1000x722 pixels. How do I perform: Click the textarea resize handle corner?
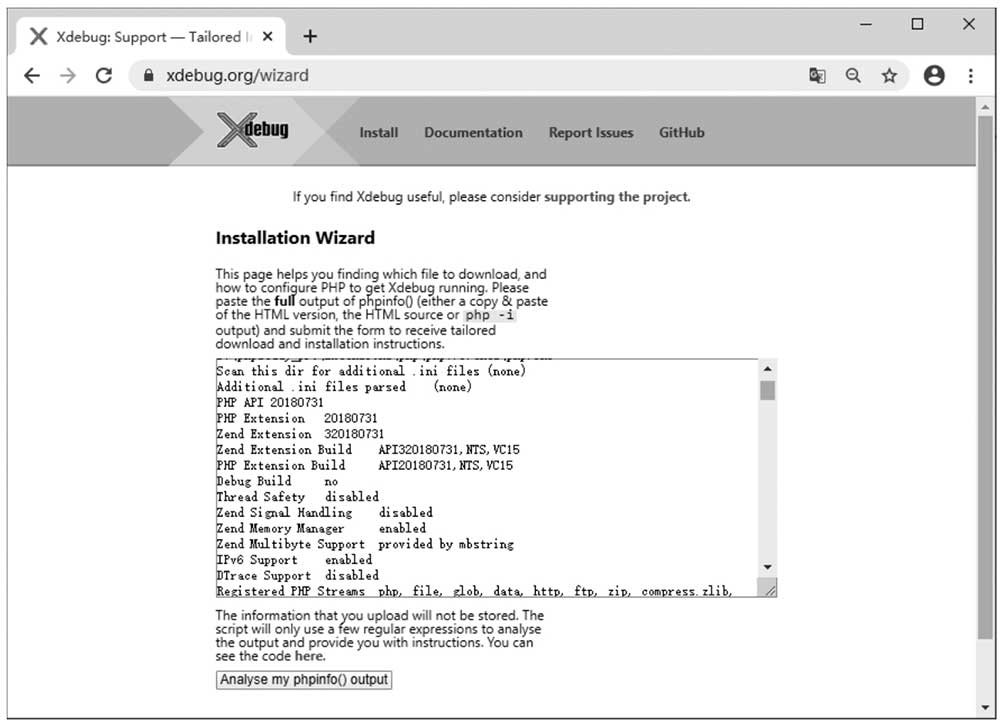click(768, 589)
